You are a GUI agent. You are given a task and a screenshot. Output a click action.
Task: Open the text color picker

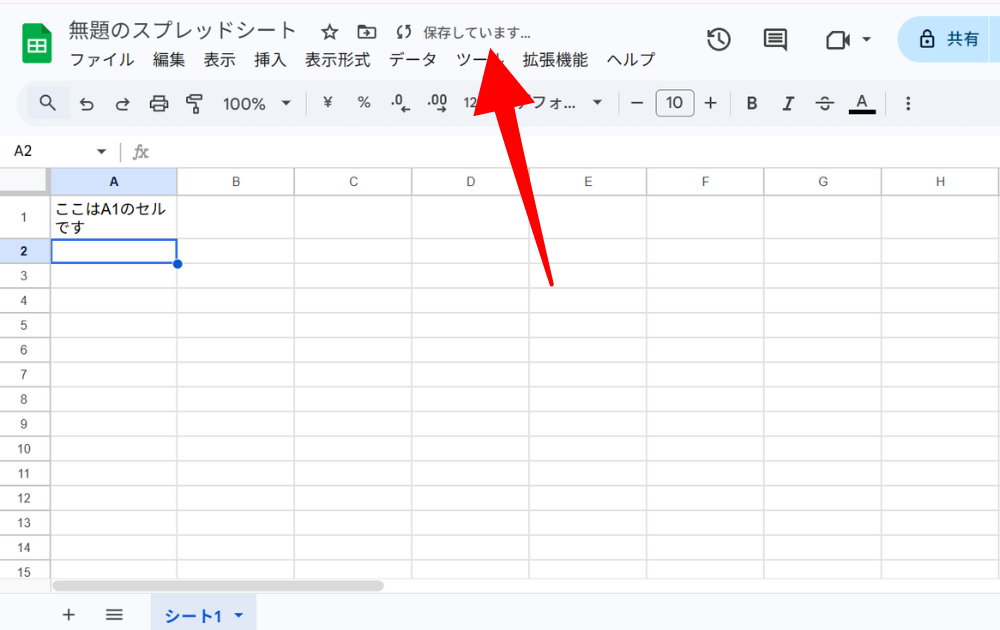tap(862, 103)
